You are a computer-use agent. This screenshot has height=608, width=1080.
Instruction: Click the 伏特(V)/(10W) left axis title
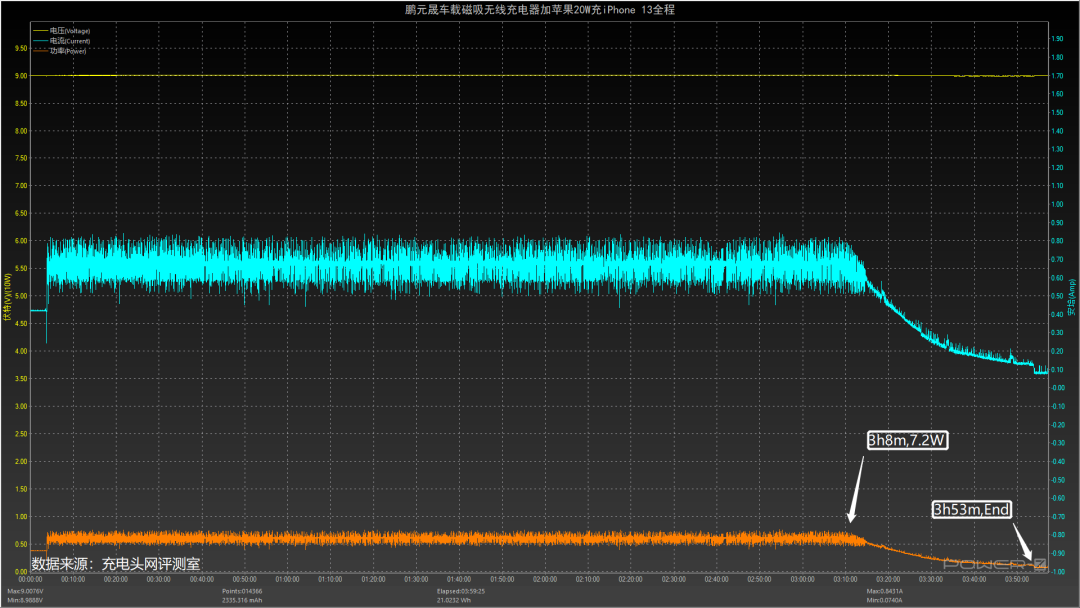pos(8,297)
